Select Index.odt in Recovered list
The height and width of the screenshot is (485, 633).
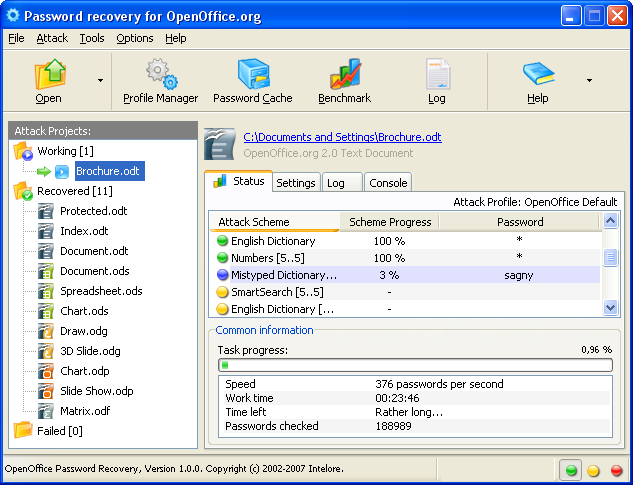click(x=84, y=231)
